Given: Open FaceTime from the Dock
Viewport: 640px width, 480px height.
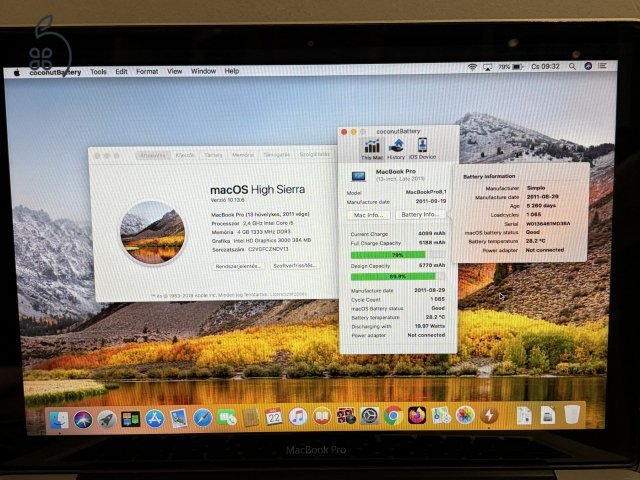Looking at the screenshot, I should click(x=227, y=418).
